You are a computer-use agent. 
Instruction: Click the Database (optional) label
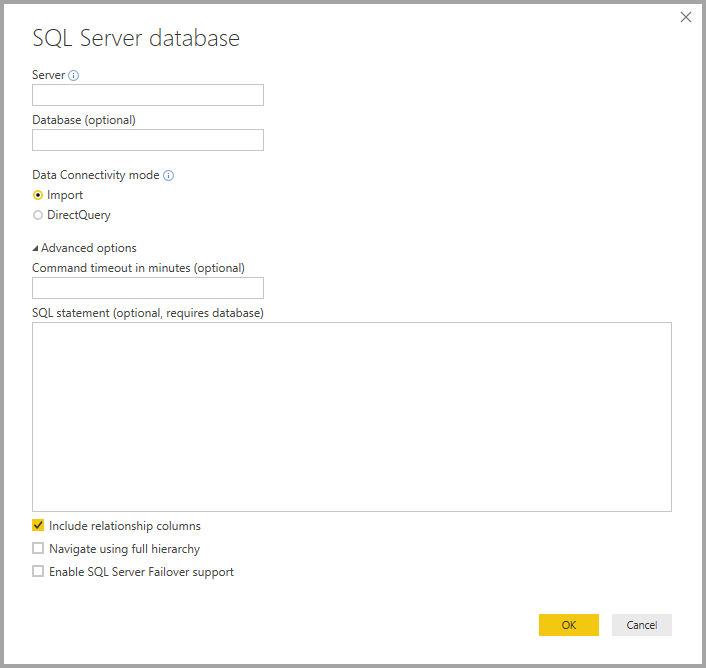84,120
